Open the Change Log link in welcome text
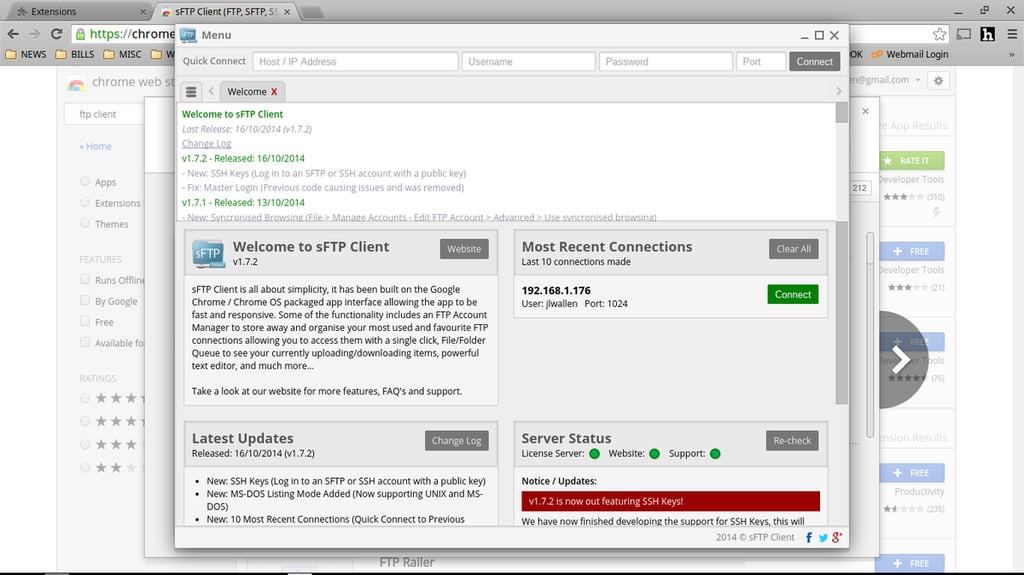 point(206,144)
